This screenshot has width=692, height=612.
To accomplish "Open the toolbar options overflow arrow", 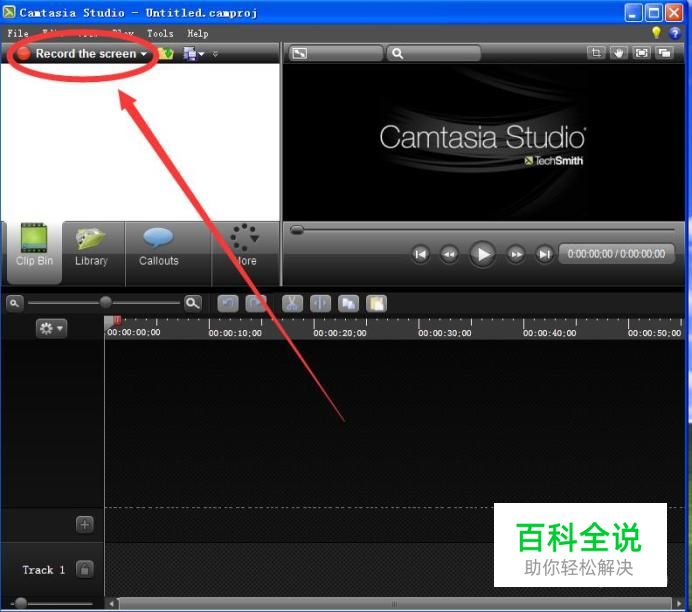I will (215, 54).
